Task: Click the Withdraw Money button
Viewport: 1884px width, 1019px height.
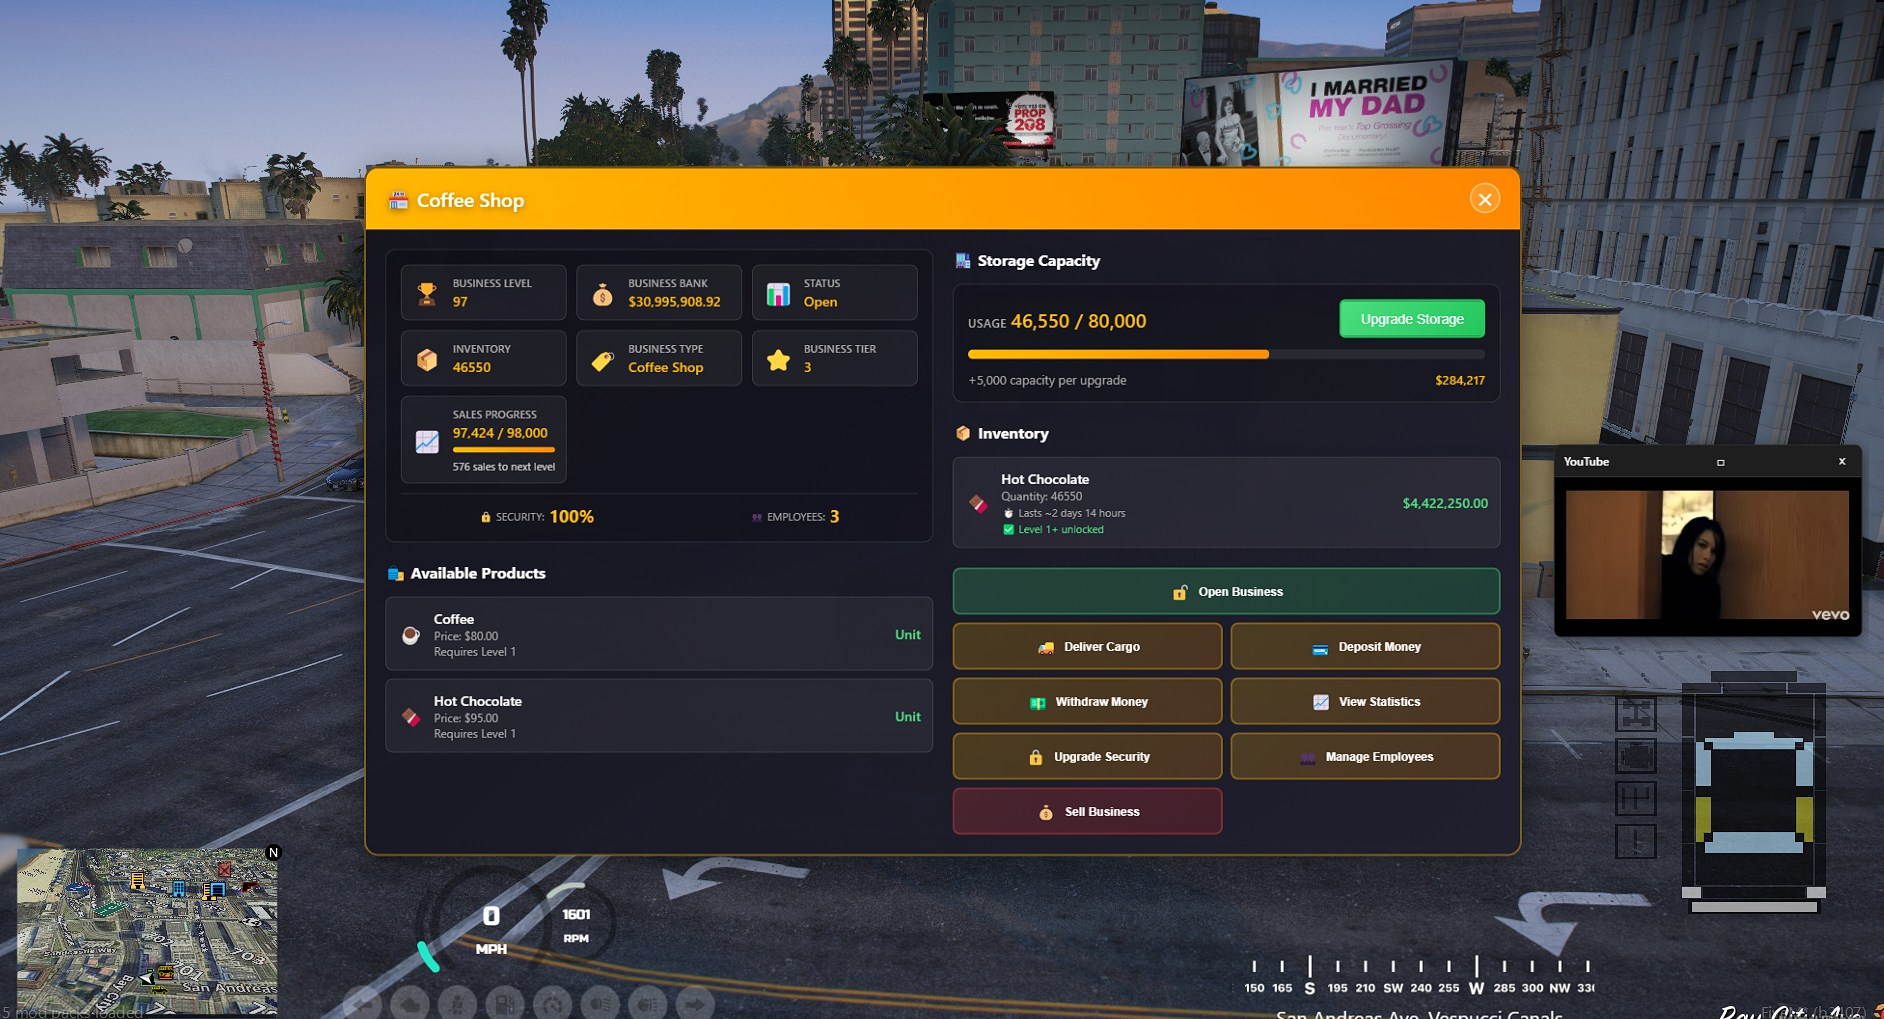Action: (1087, 702)
